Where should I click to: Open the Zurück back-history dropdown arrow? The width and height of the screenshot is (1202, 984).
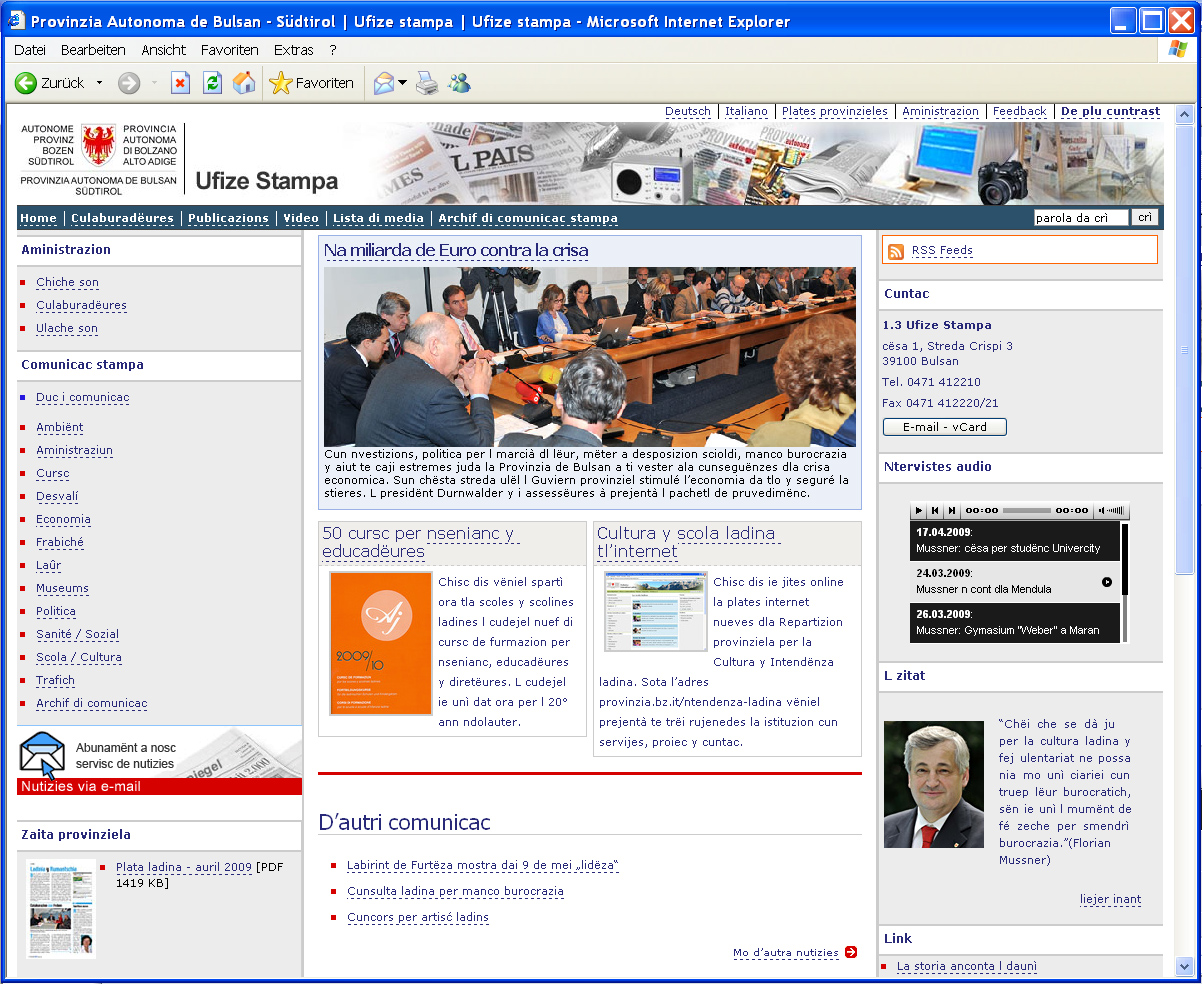(x=99, y=84)
